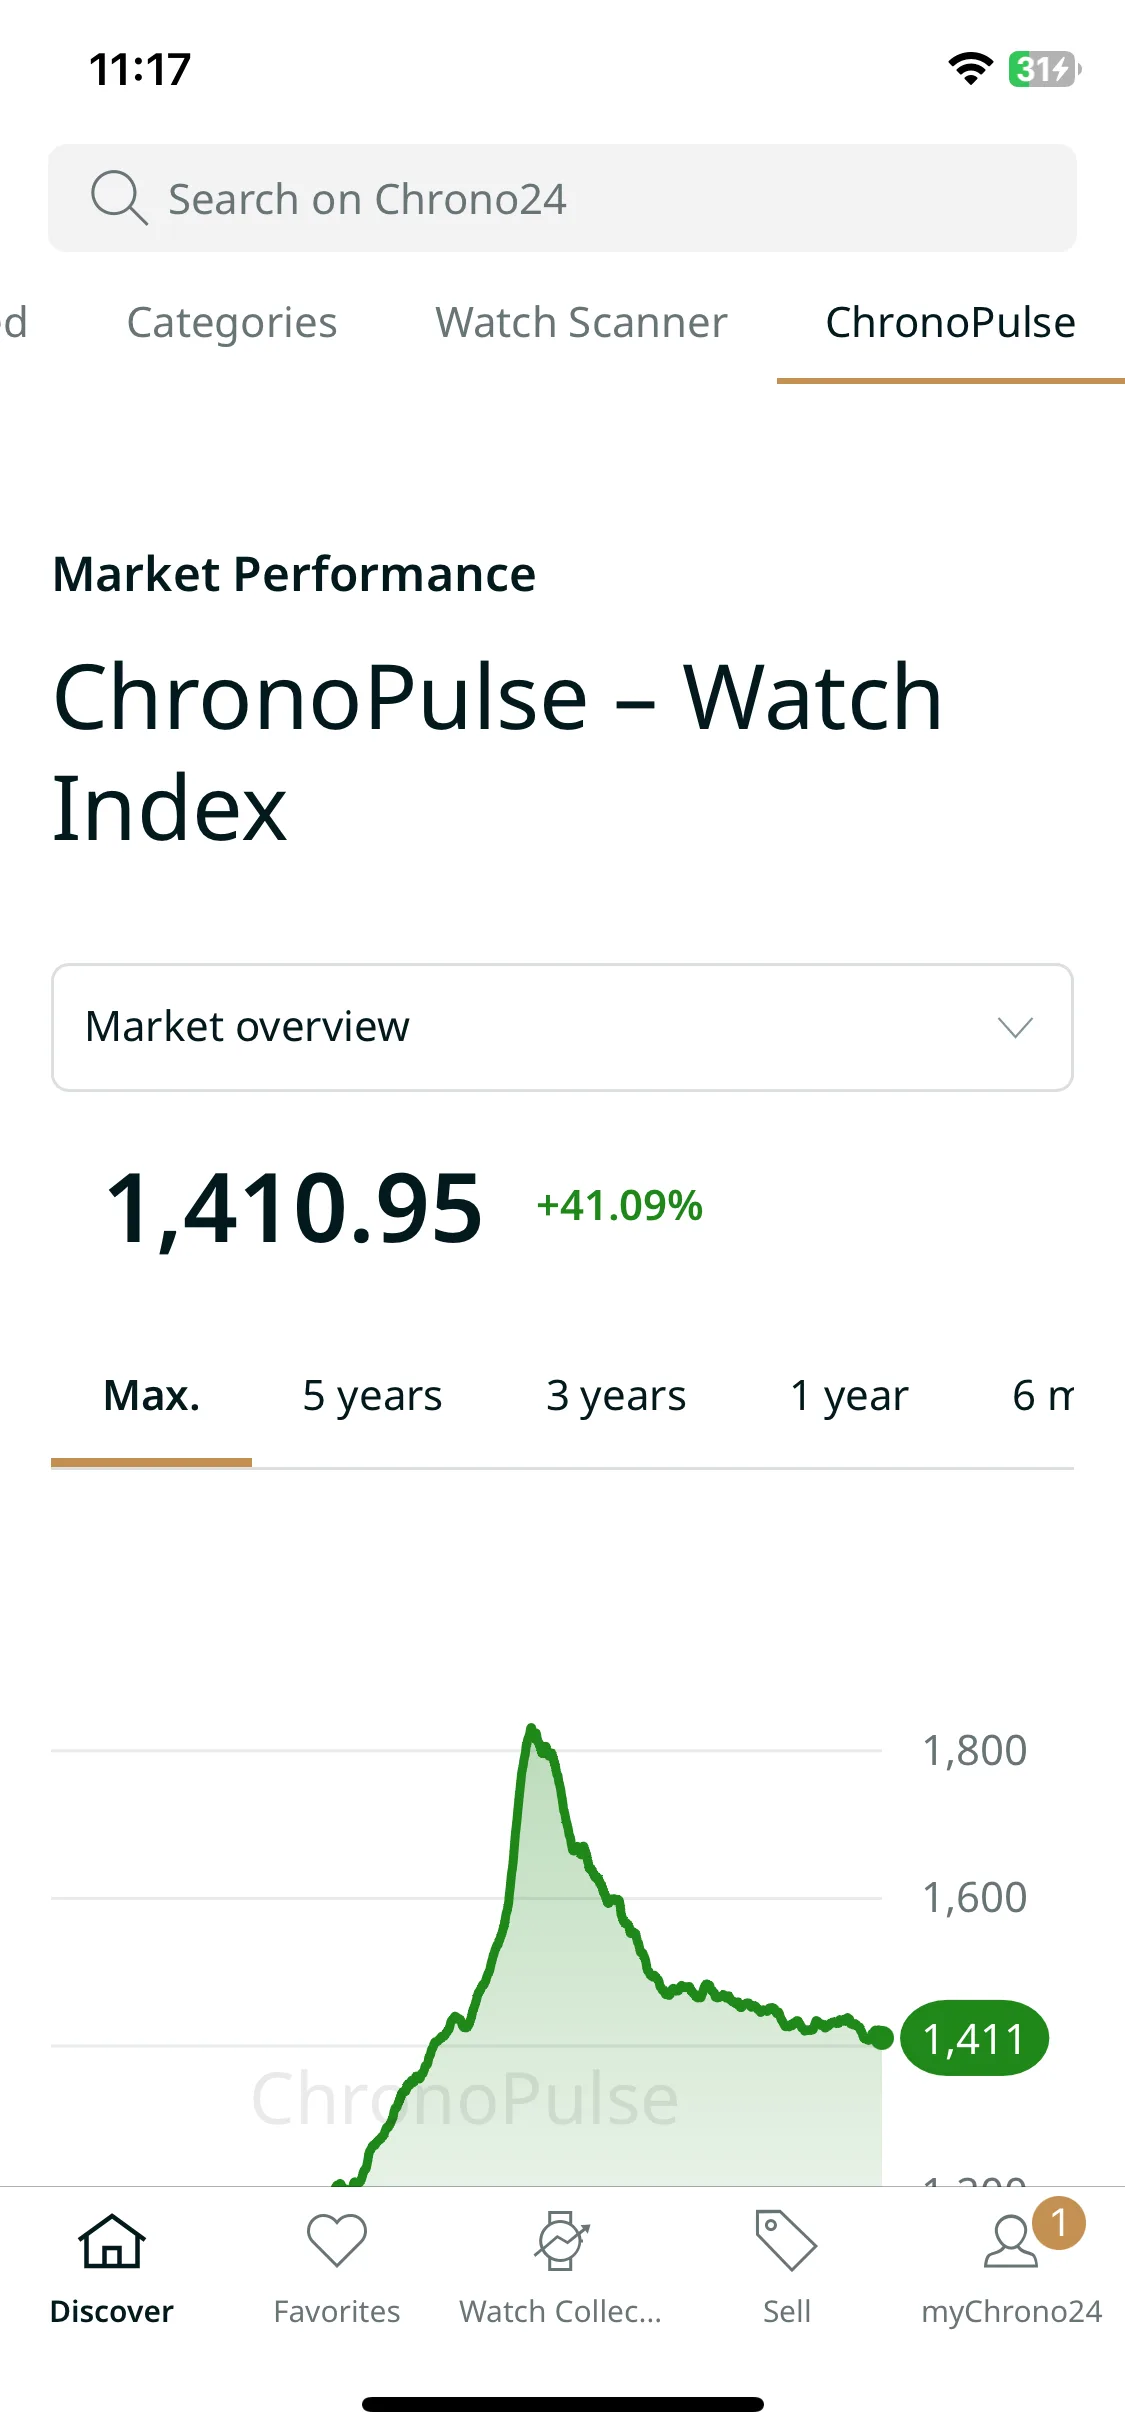Viewport: 1125px width, 2436px height.
Task: Tap the battery status indicator
Action: pyautogui.click(x=1044, y=69)
